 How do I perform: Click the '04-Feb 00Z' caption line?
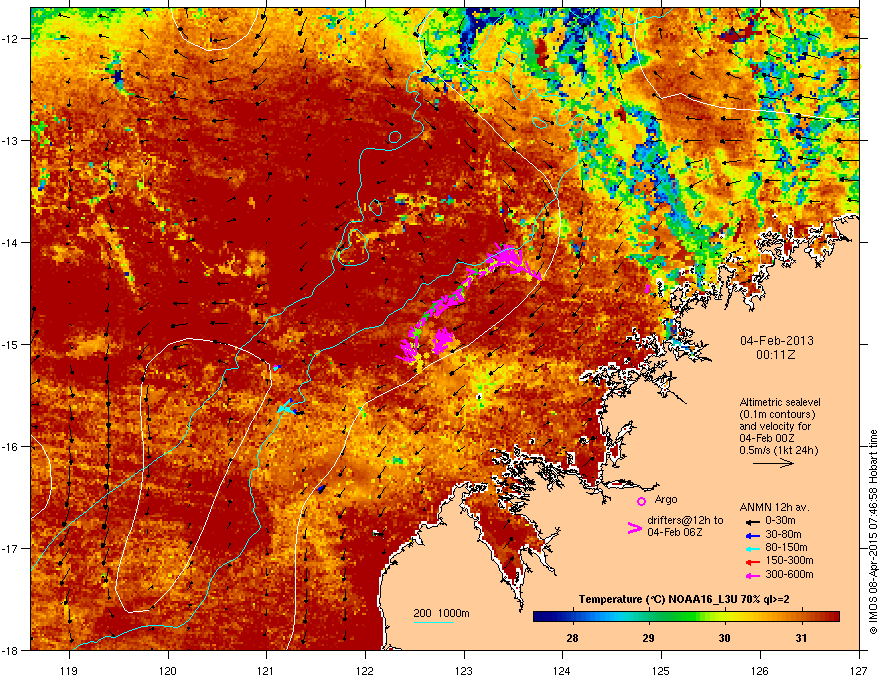pos(766,438)
